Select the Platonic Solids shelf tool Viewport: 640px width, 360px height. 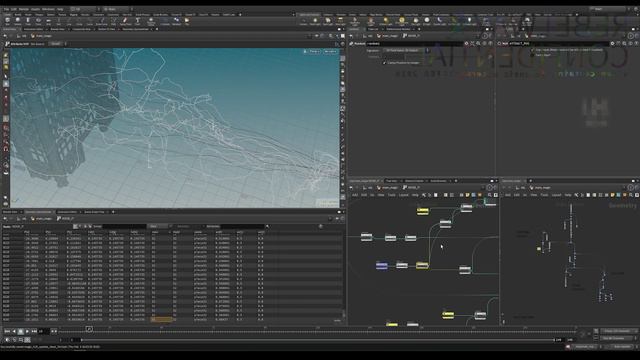coord(151,21)
